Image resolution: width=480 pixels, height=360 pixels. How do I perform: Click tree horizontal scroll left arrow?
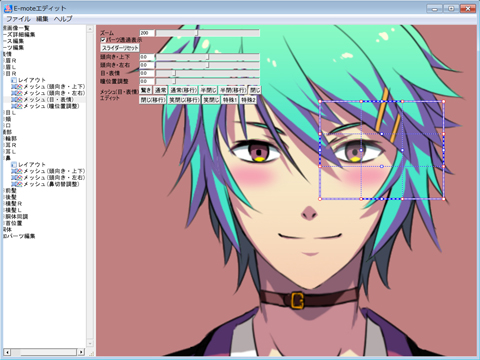pos(8,352)
